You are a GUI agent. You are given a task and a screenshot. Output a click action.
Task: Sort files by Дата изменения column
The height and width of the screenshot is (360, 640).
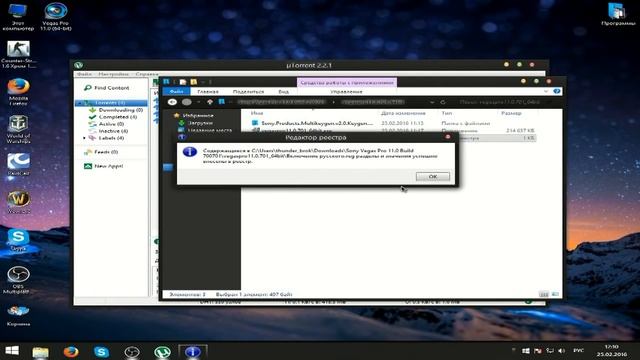tap(403, 113)
